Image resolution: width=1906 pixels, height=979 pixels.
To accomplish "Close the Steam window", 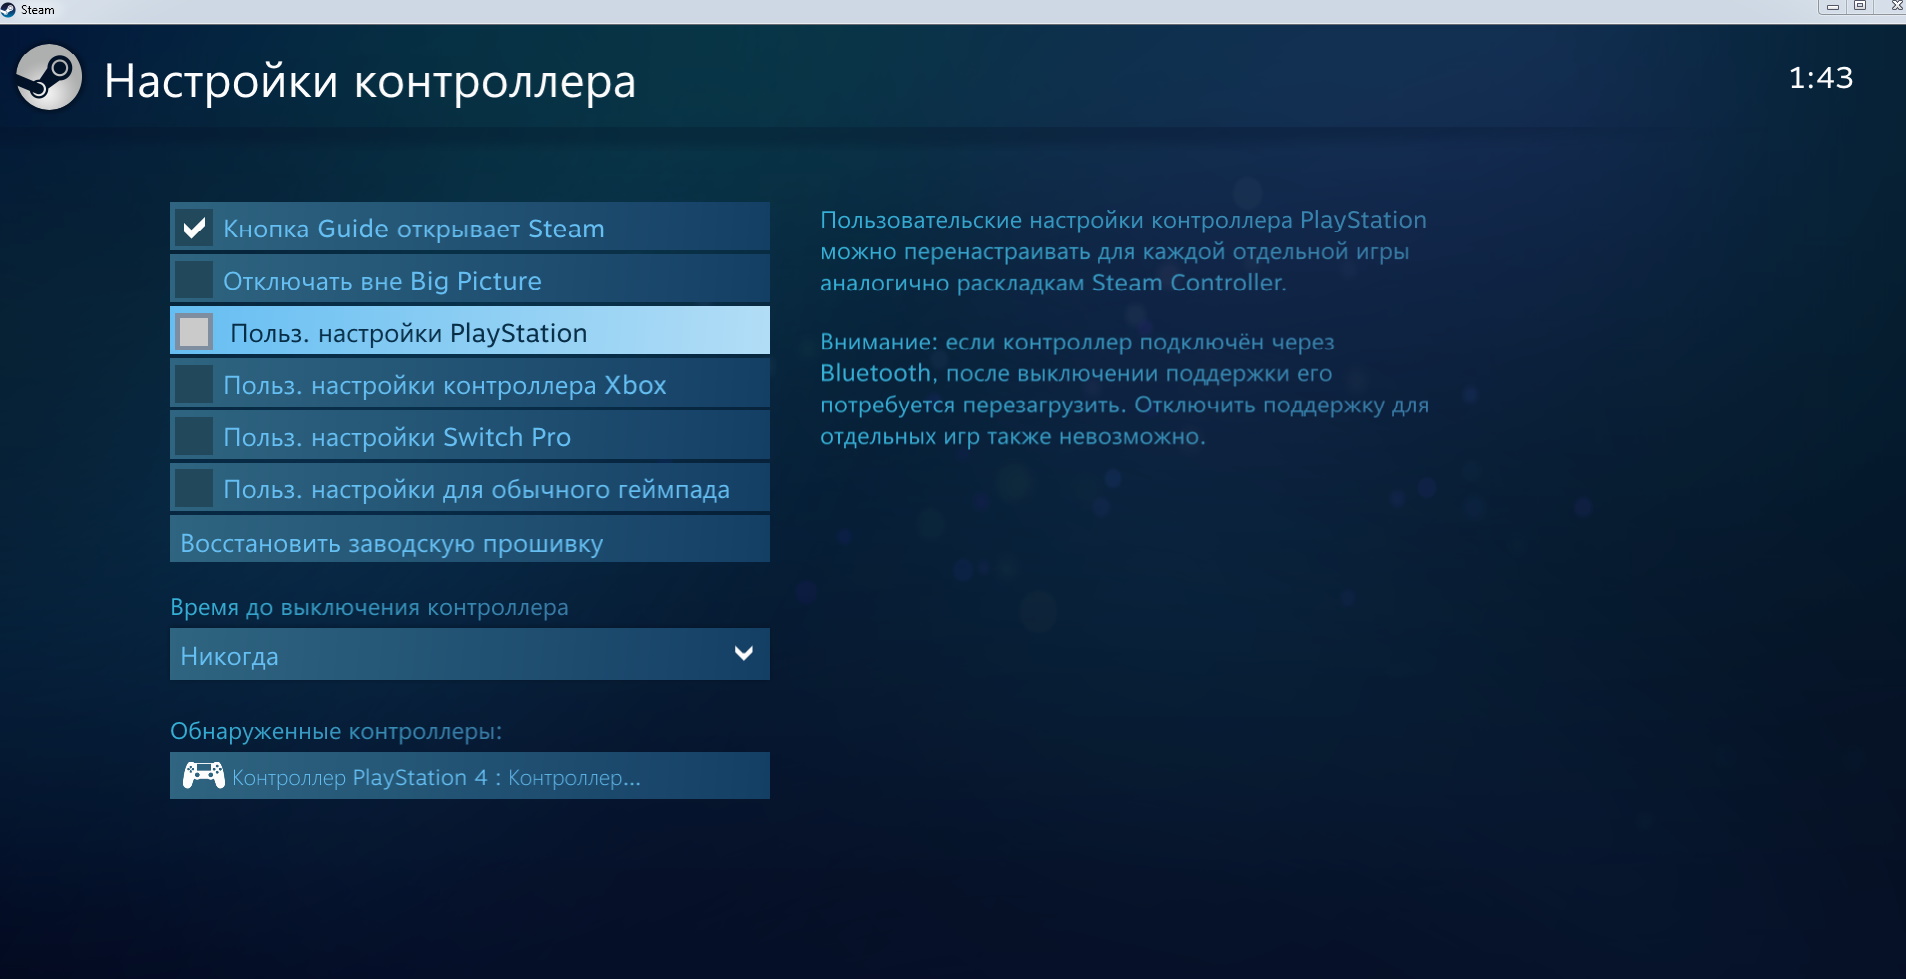I will [1891, 6].
